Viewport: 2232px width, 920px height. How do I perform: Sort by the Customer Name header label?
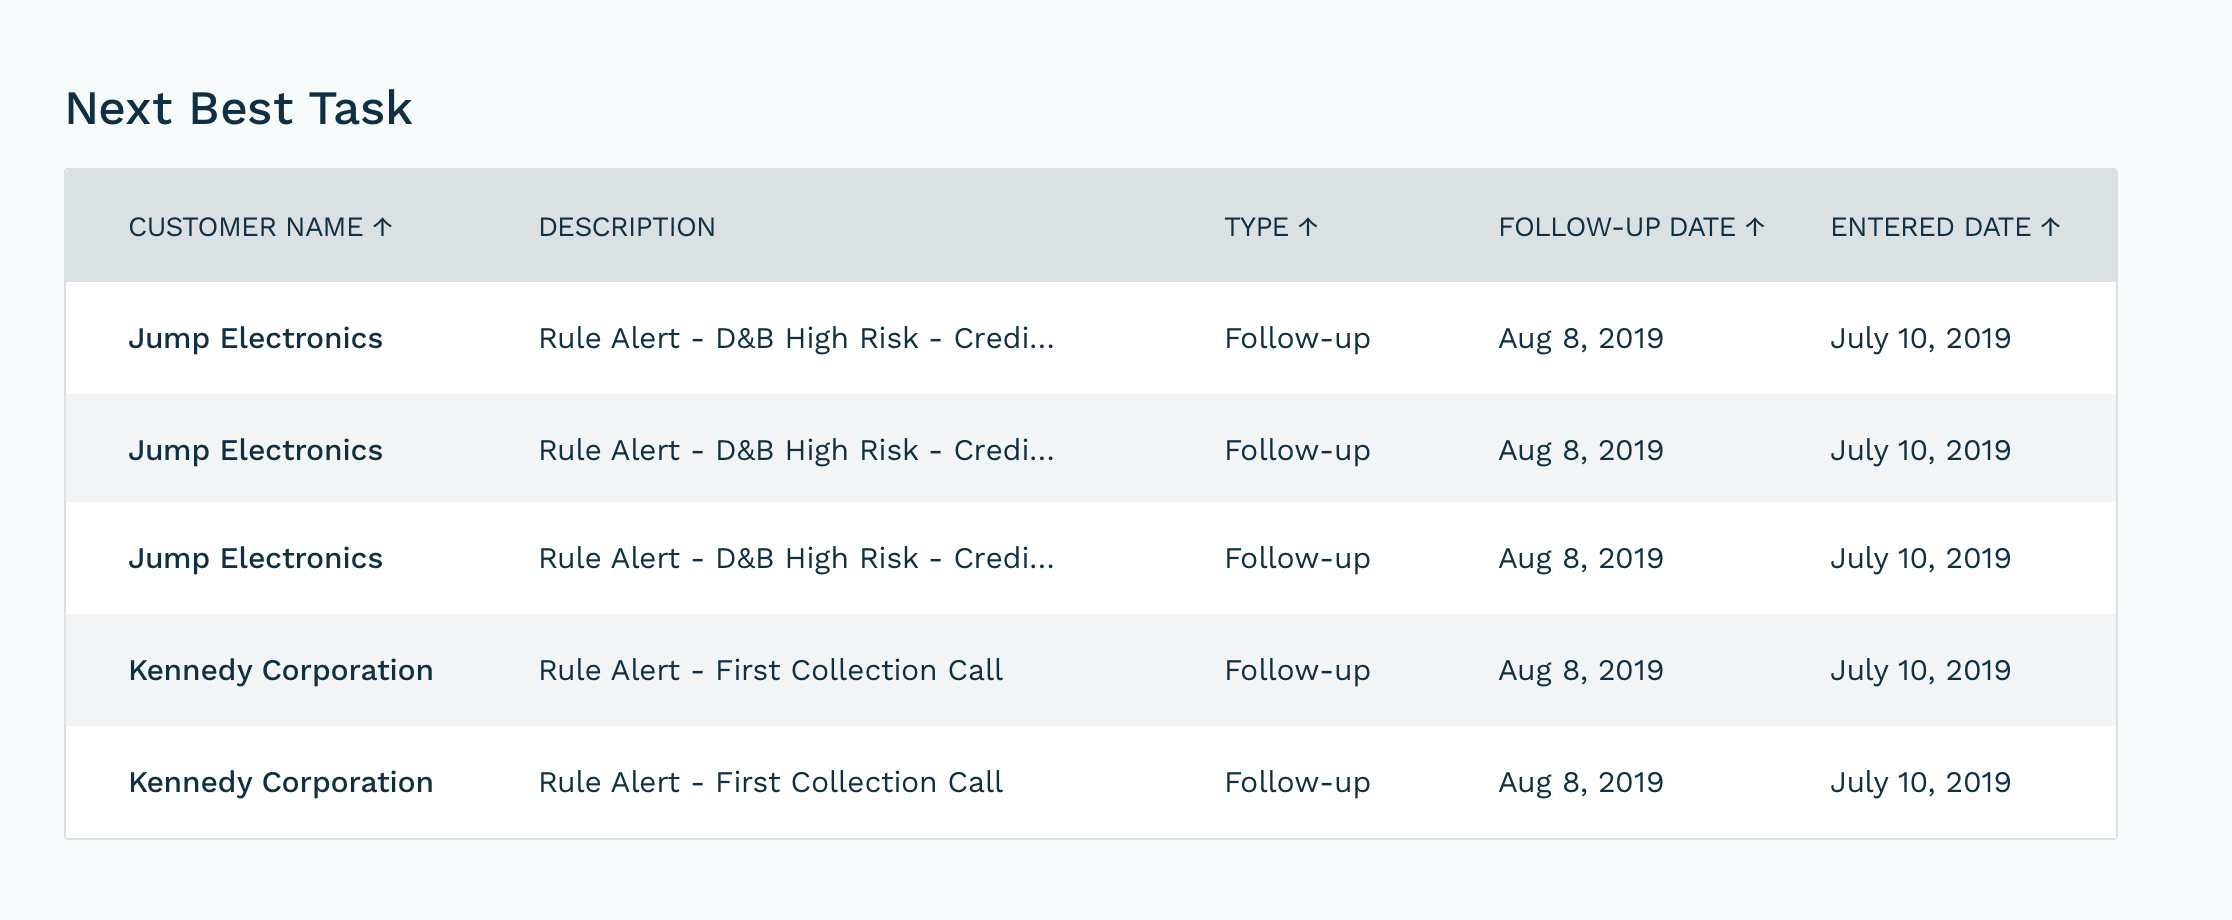[x=245, y=227]
